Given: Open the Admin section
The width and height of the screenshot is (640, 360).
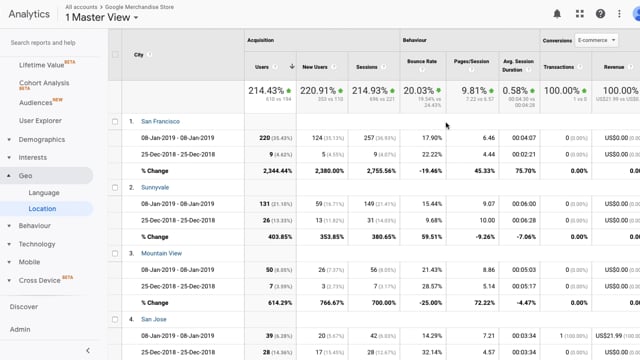Looking at the screenshot, I should (x=20, y=329).
